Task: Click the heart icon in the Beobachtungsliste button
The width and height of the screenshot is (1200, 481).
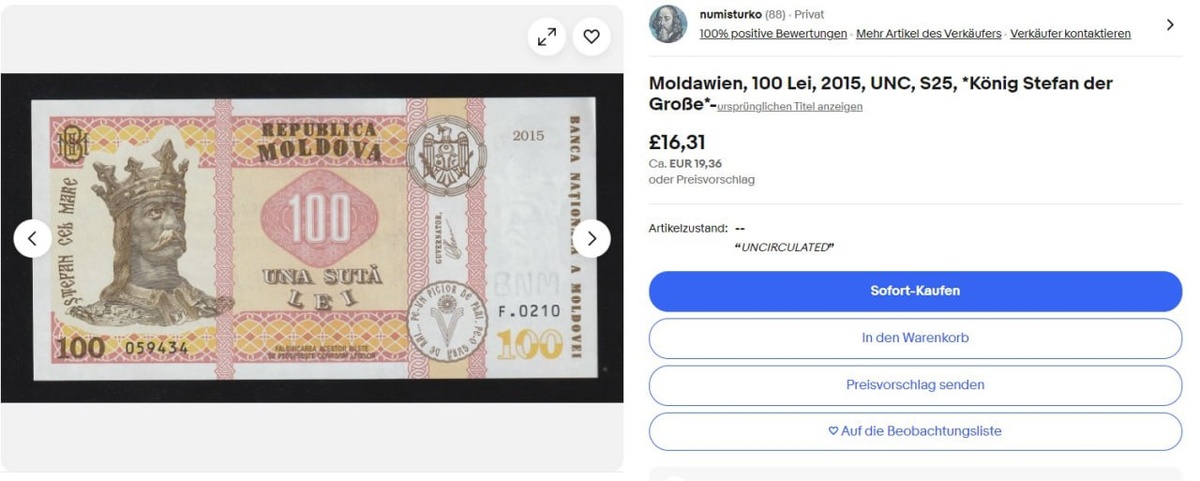Action: [x=833, y=431]
